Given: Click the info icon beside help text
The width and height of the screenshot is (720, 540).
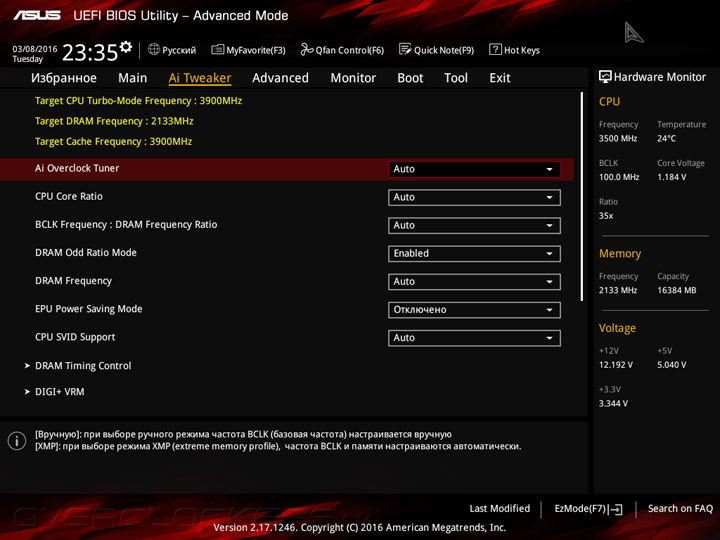Looking at the screenshot, I should [x=17, y=441].
